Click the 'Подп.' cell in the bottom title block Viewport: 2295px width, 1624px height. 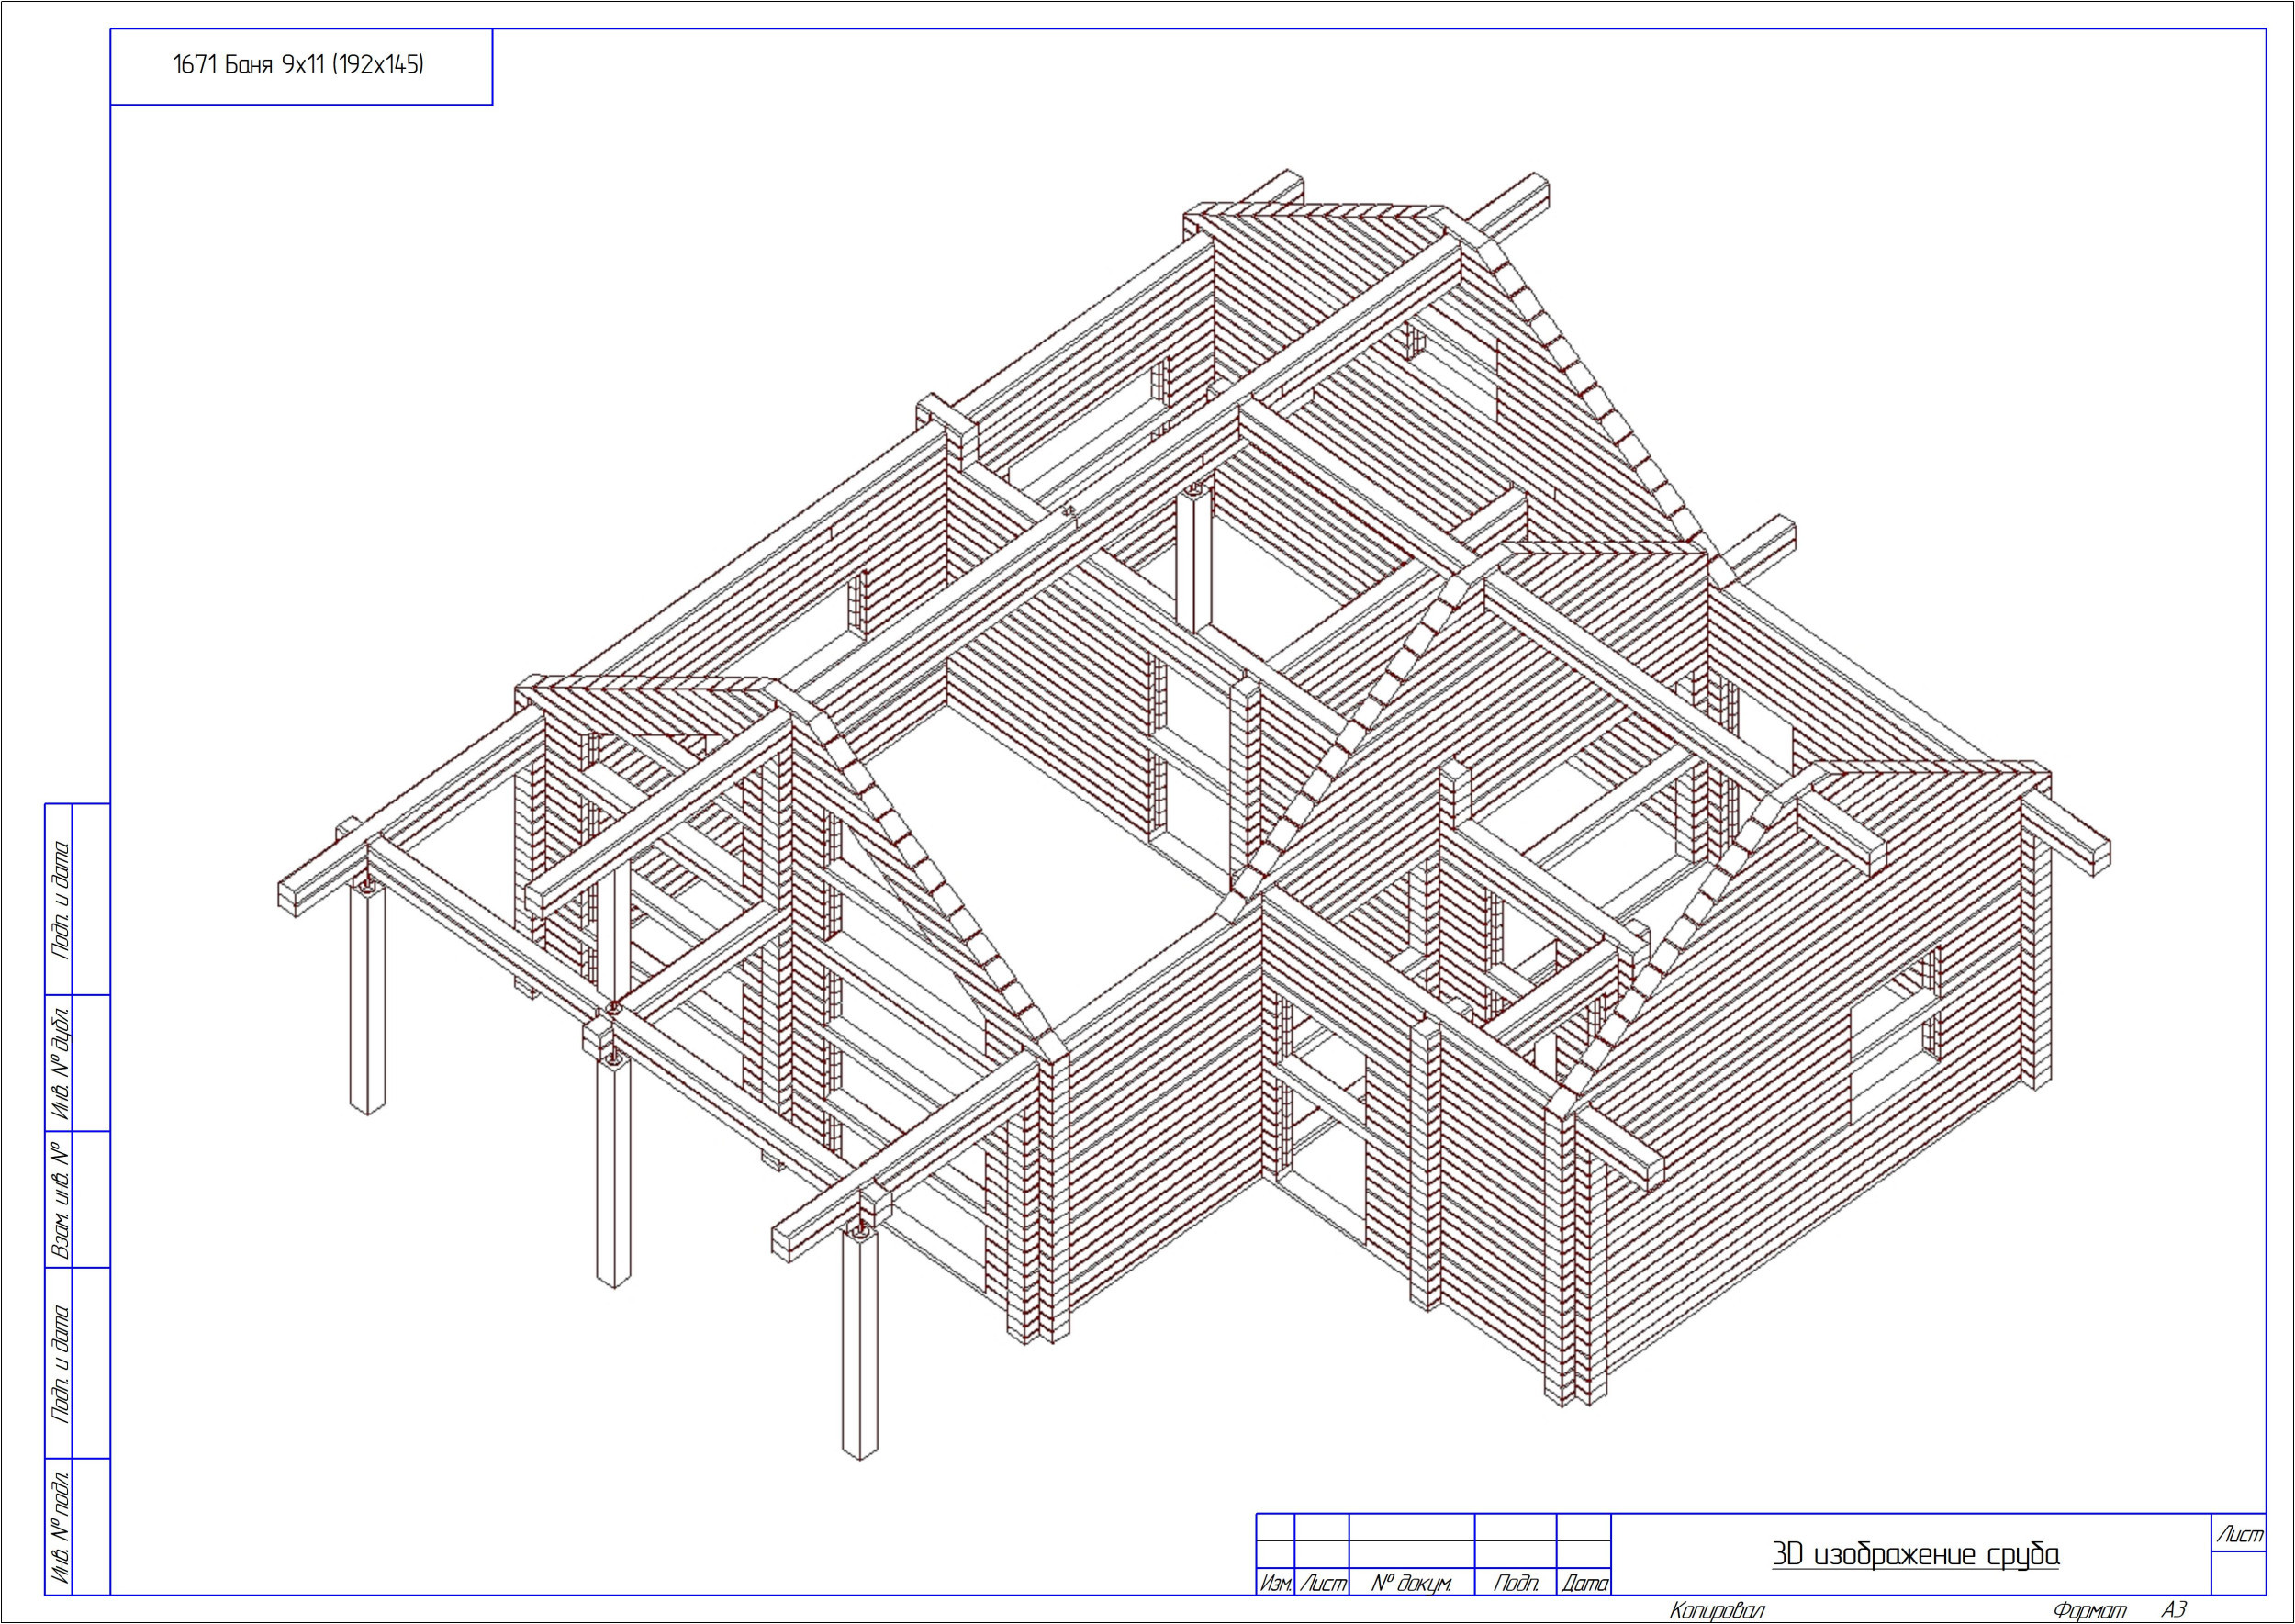[1515, 1584]
